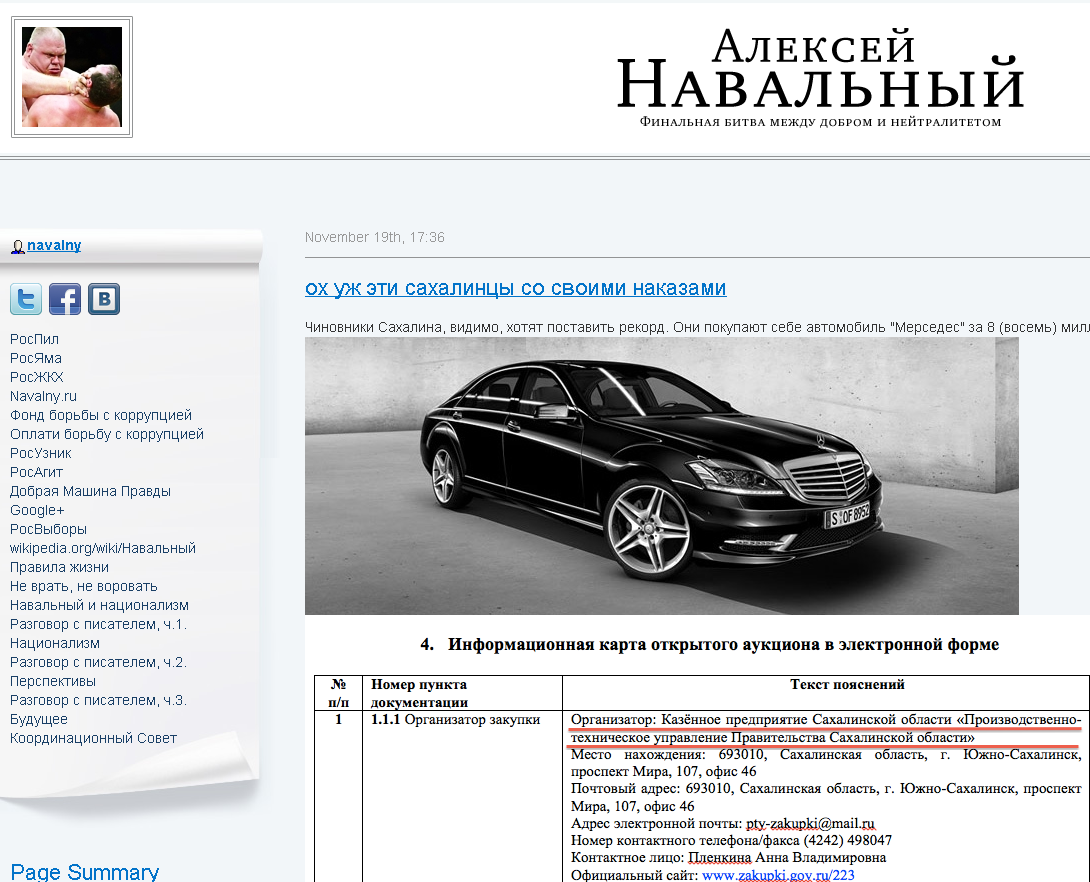This screenshot has height=882, width=1090.
Task: Open 'Координационный Совет' sidebar link
Action: point(93,738)
